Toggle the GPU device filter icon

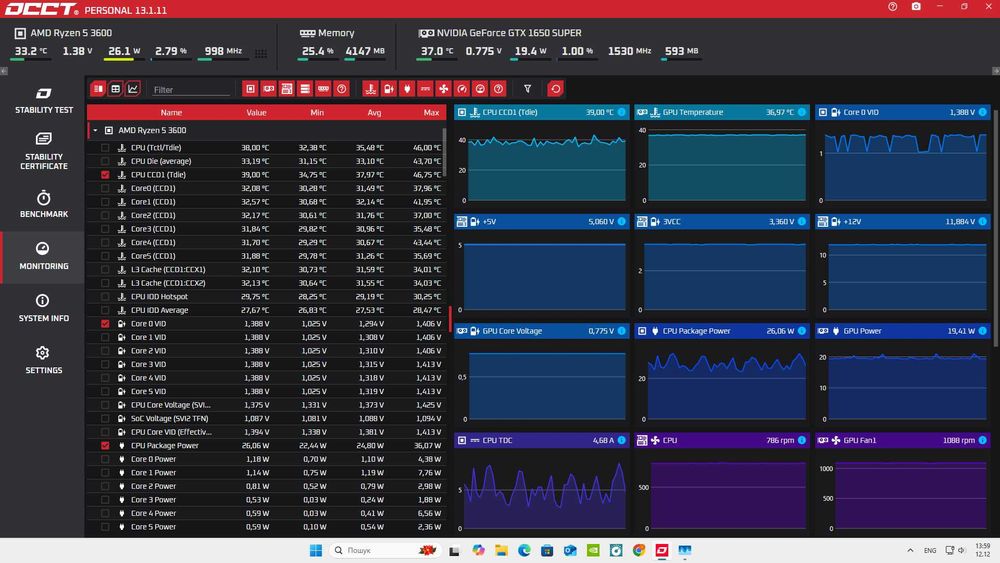point(268,89)
